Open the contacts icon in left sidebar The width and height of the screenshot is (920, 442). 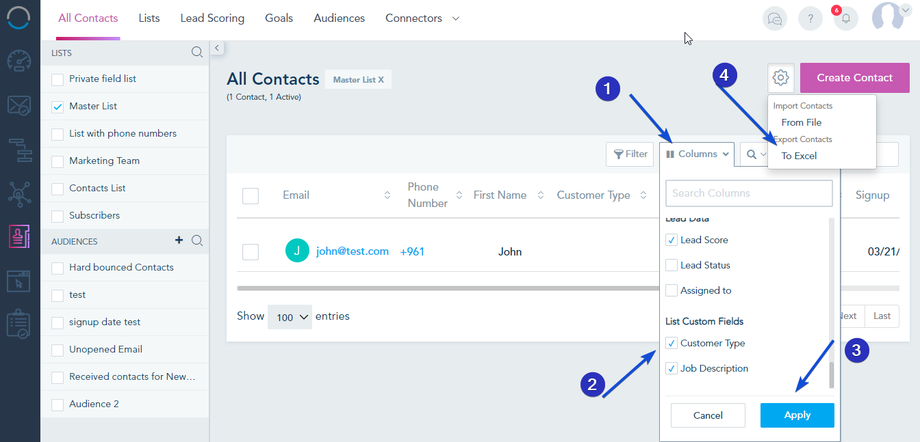pyautogui.click(x=20, y=236)
